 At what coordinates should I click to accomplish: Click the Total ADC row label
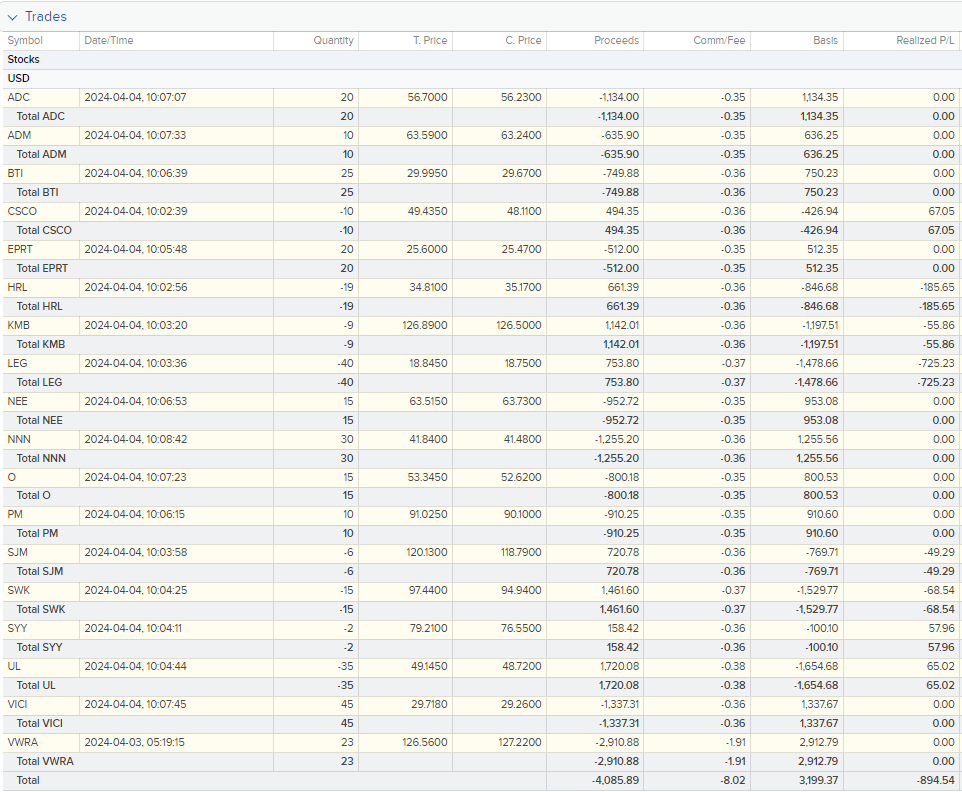40,117
